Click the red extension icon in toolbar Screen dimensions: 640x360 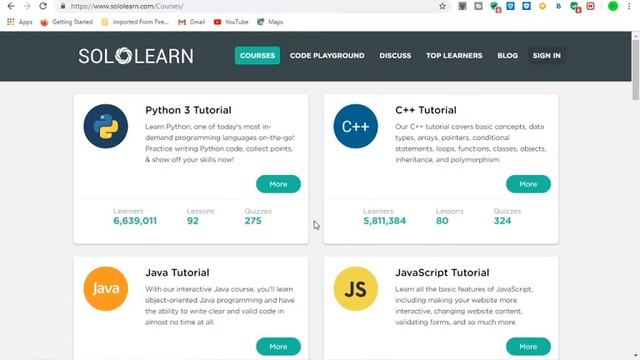click(591, 6)
